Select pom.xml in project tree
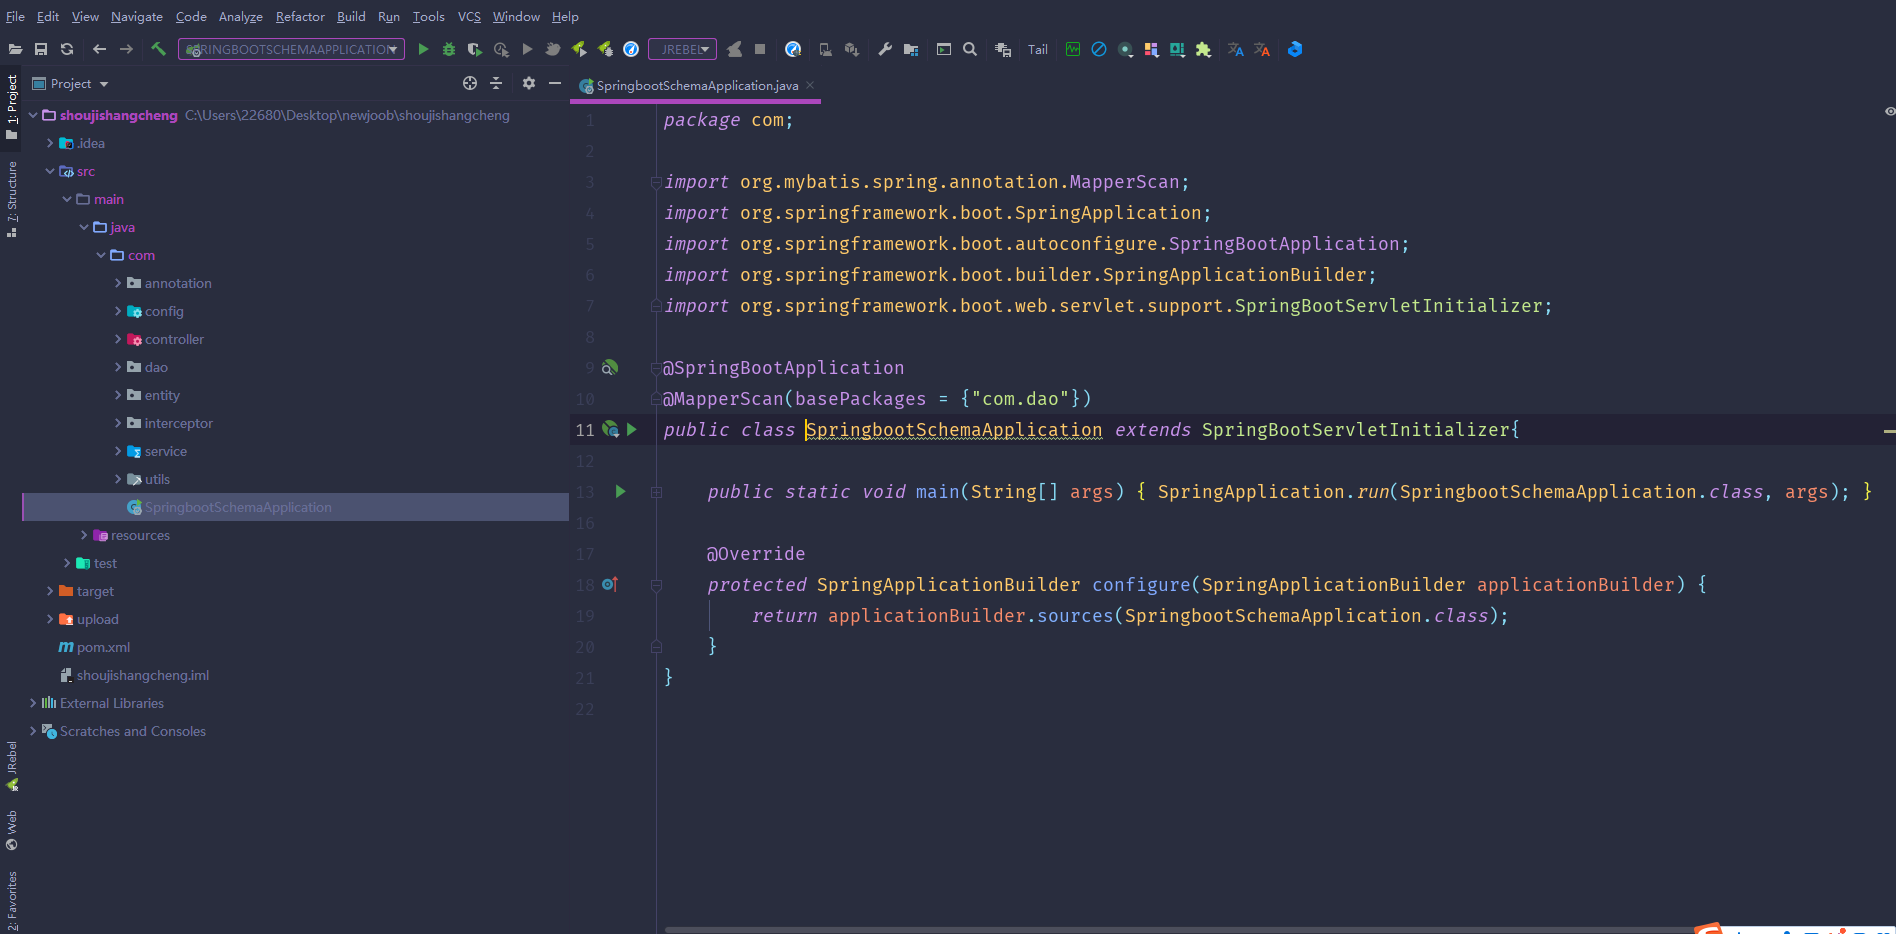The height and width of the screenshot is (934, 1896). (x=94, y=647)
